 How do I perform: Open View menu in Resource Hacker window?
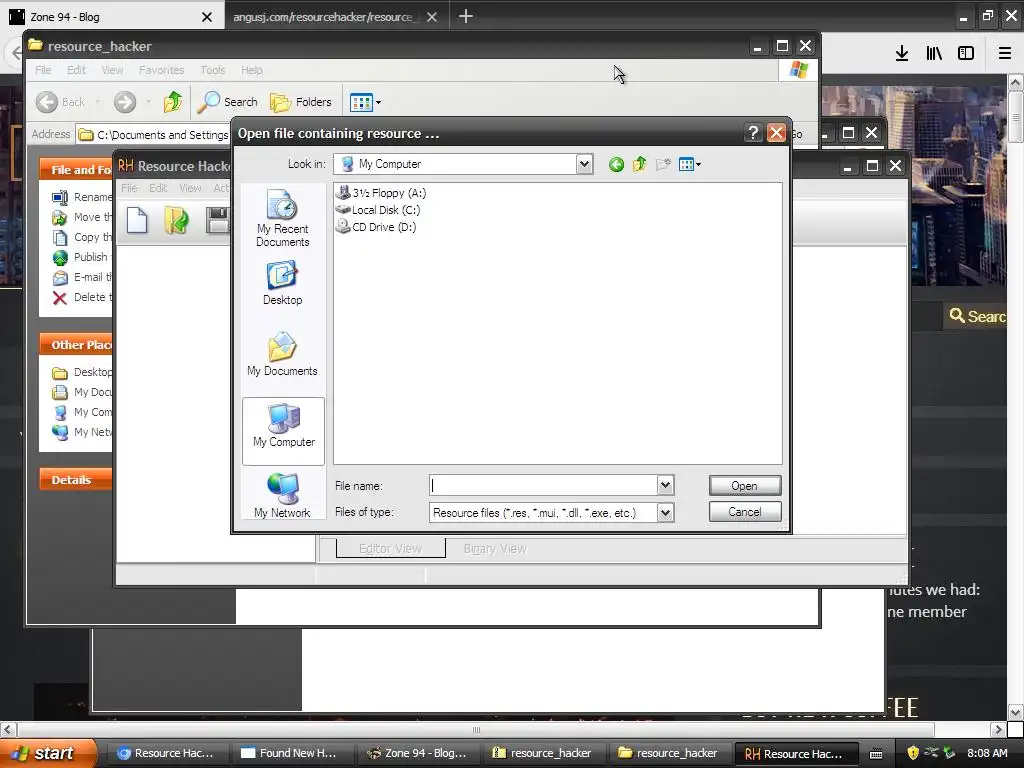190,188
